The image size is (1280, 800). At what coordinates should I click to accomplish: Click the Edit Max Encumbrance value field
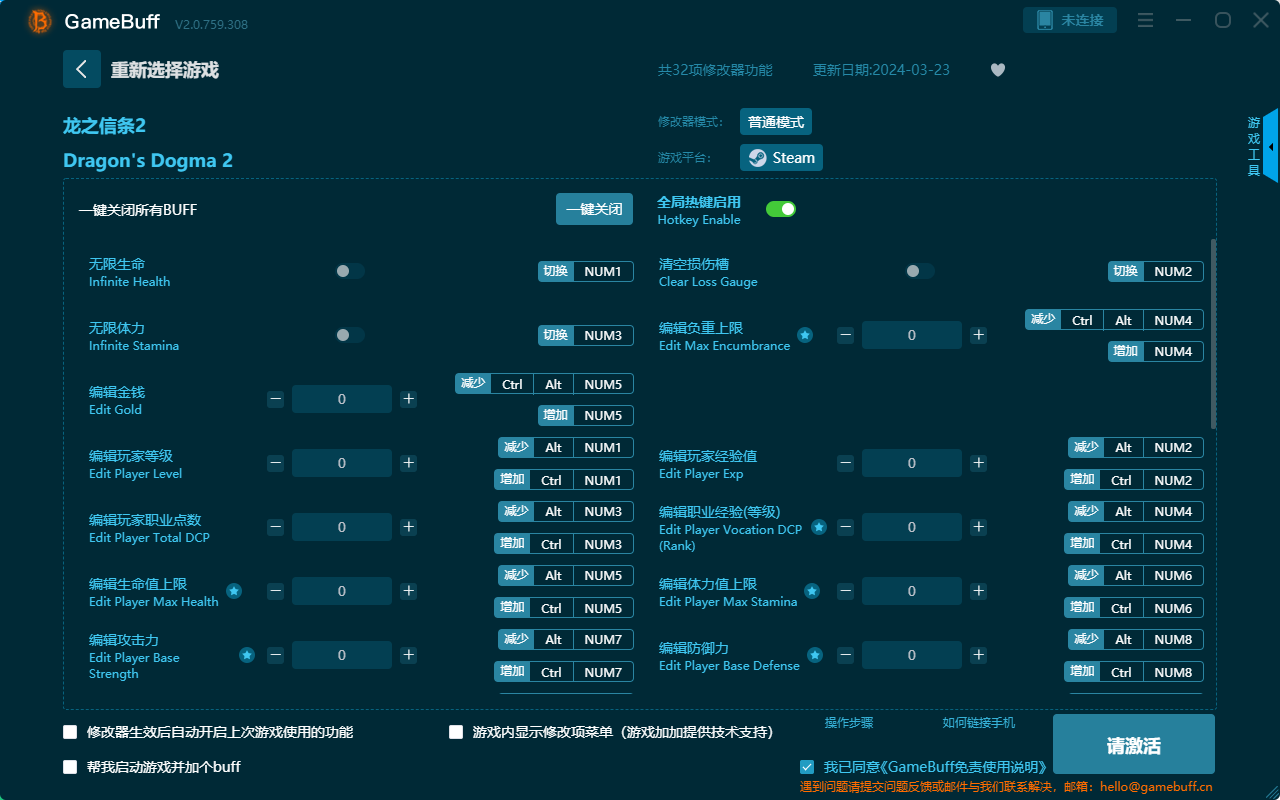(x=912, y=335)
